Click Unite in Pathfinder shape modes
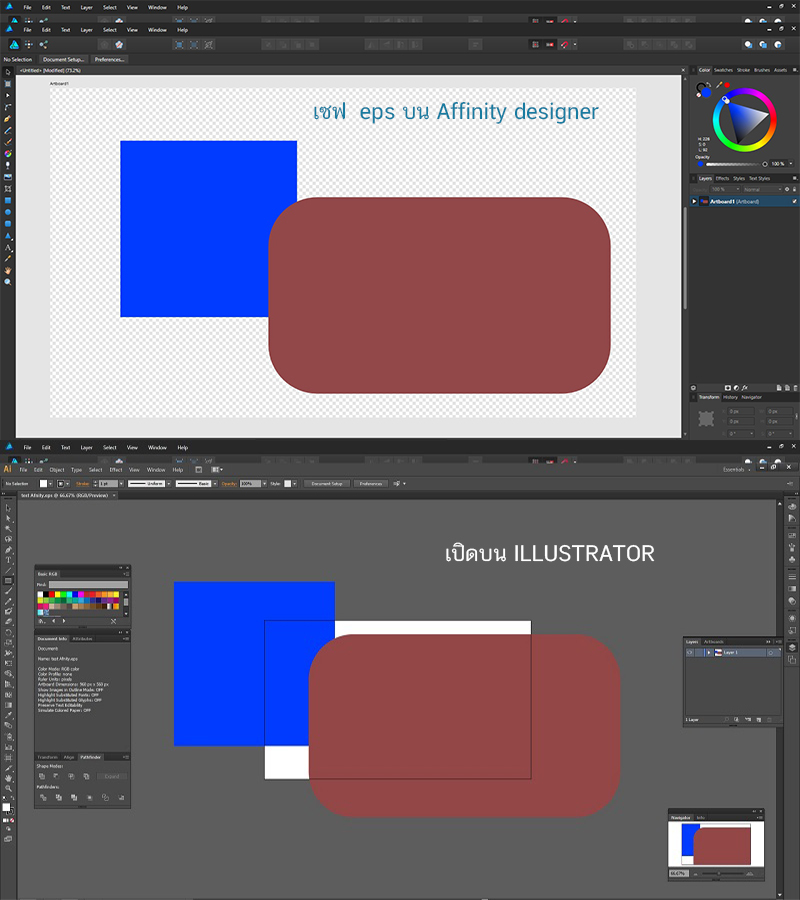The height and width of the screenshot is (900, 800). pos(42,777)
